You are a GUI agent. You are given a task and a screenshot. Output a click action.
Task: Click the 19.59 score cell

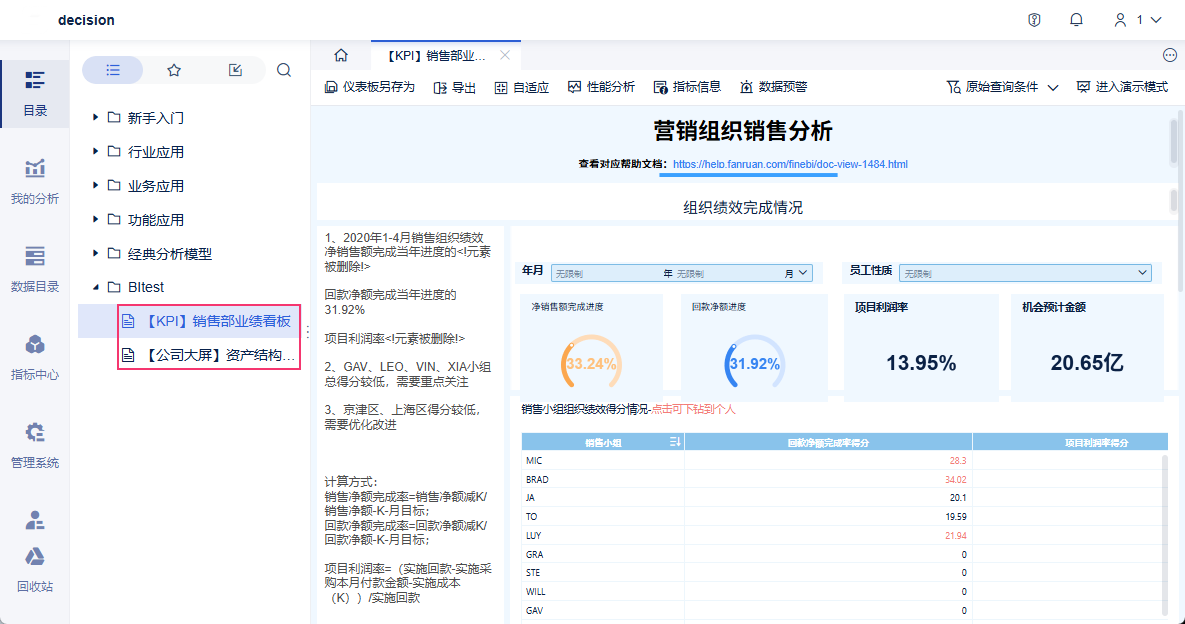828,517
